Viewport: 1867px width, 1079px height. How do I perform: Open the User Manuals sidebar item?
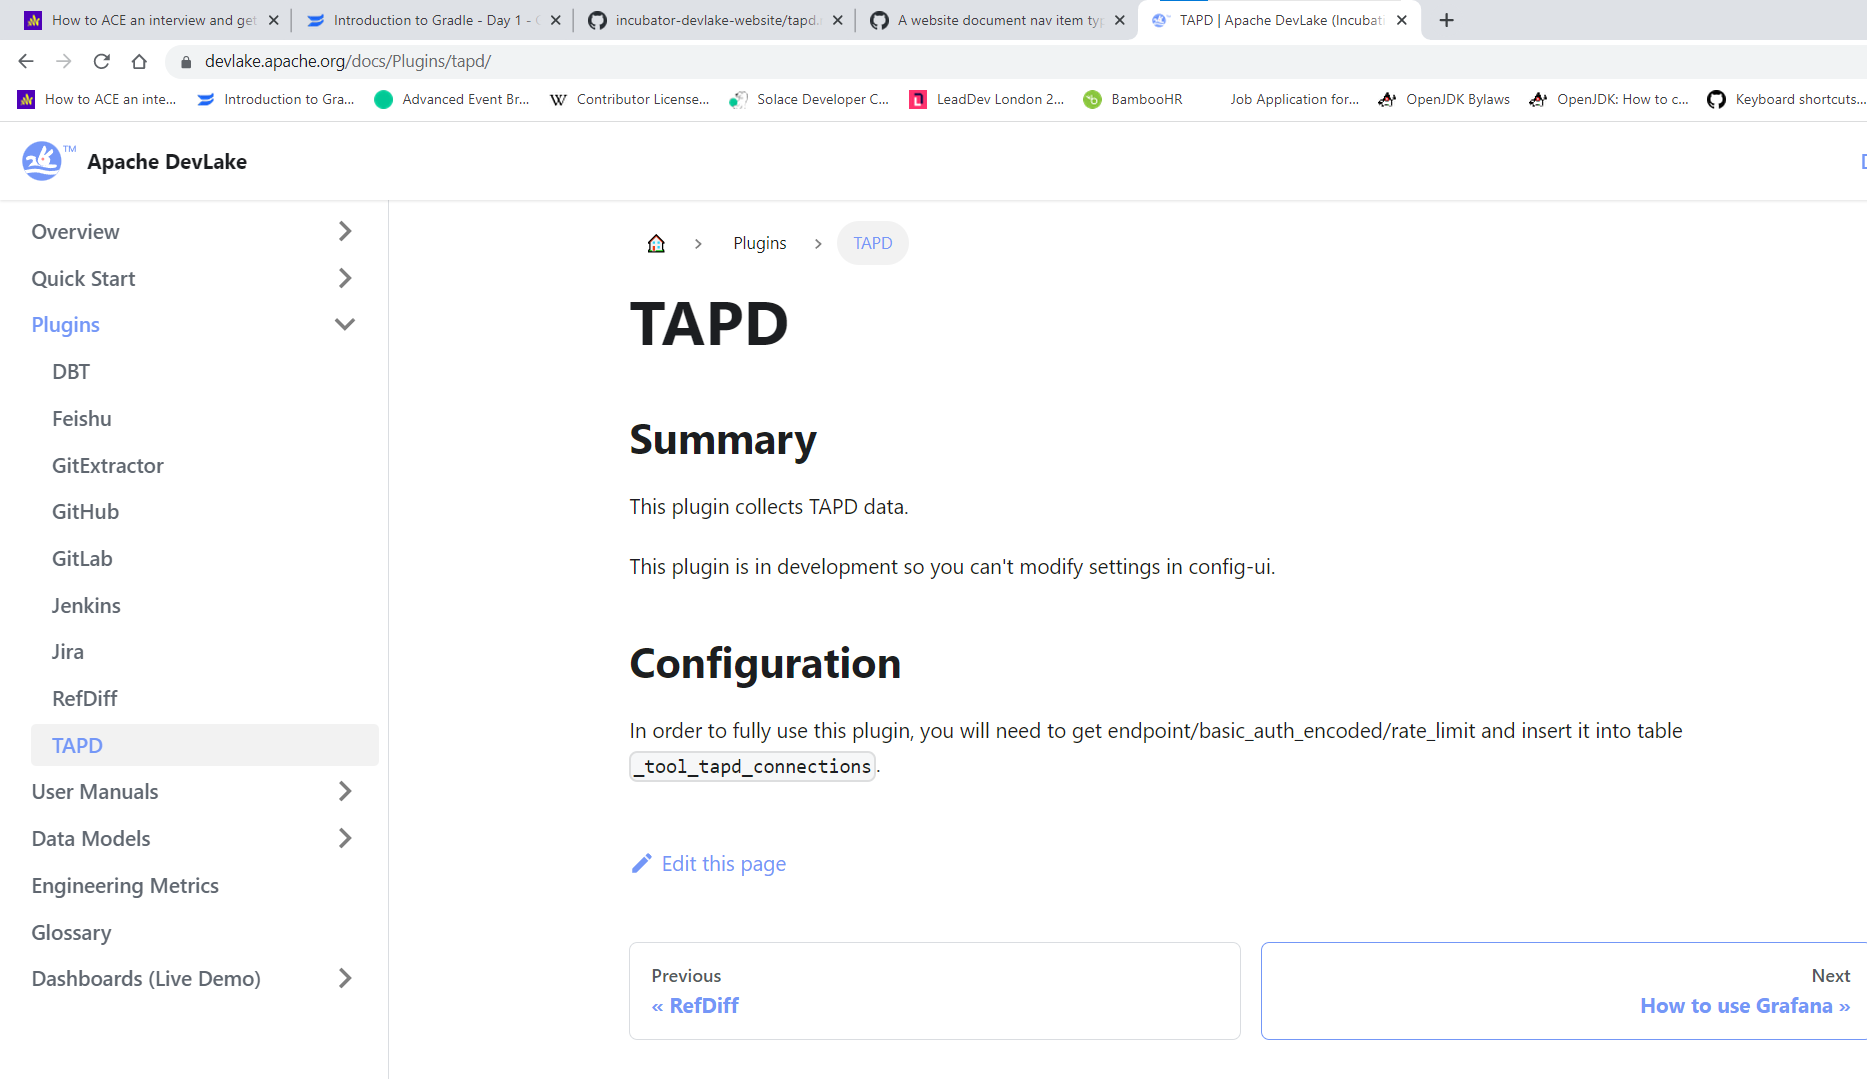pyautogui.click(x=95, y=791)
